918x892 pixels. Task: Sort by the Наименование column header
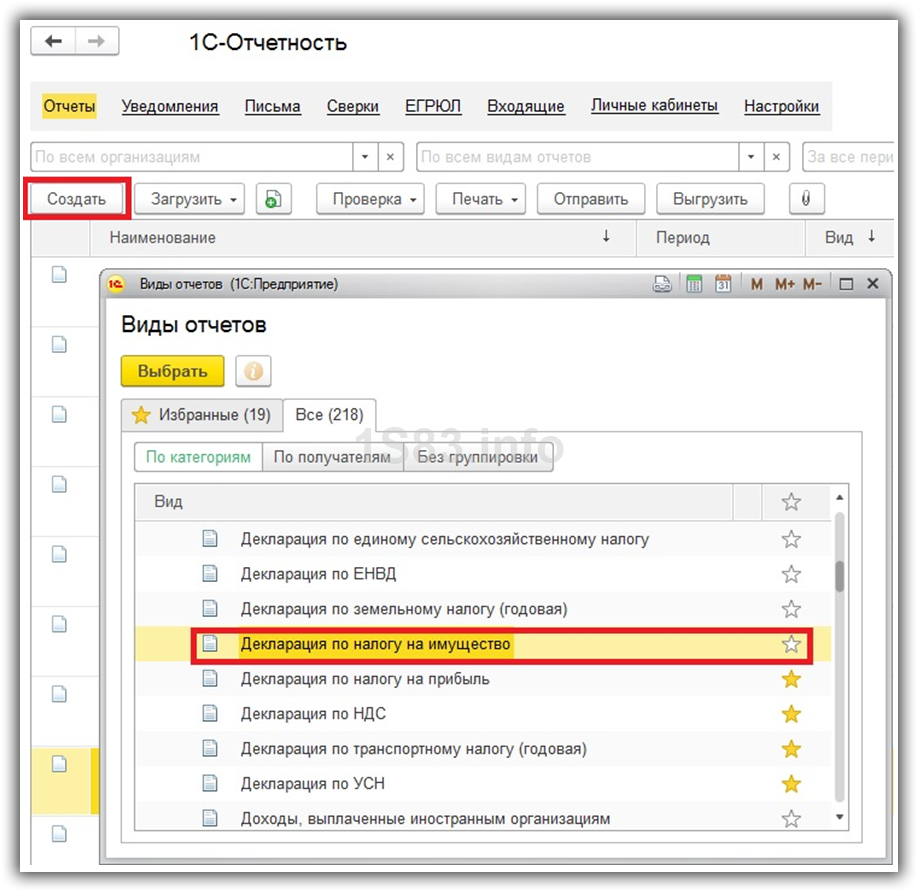coord(363,238)
